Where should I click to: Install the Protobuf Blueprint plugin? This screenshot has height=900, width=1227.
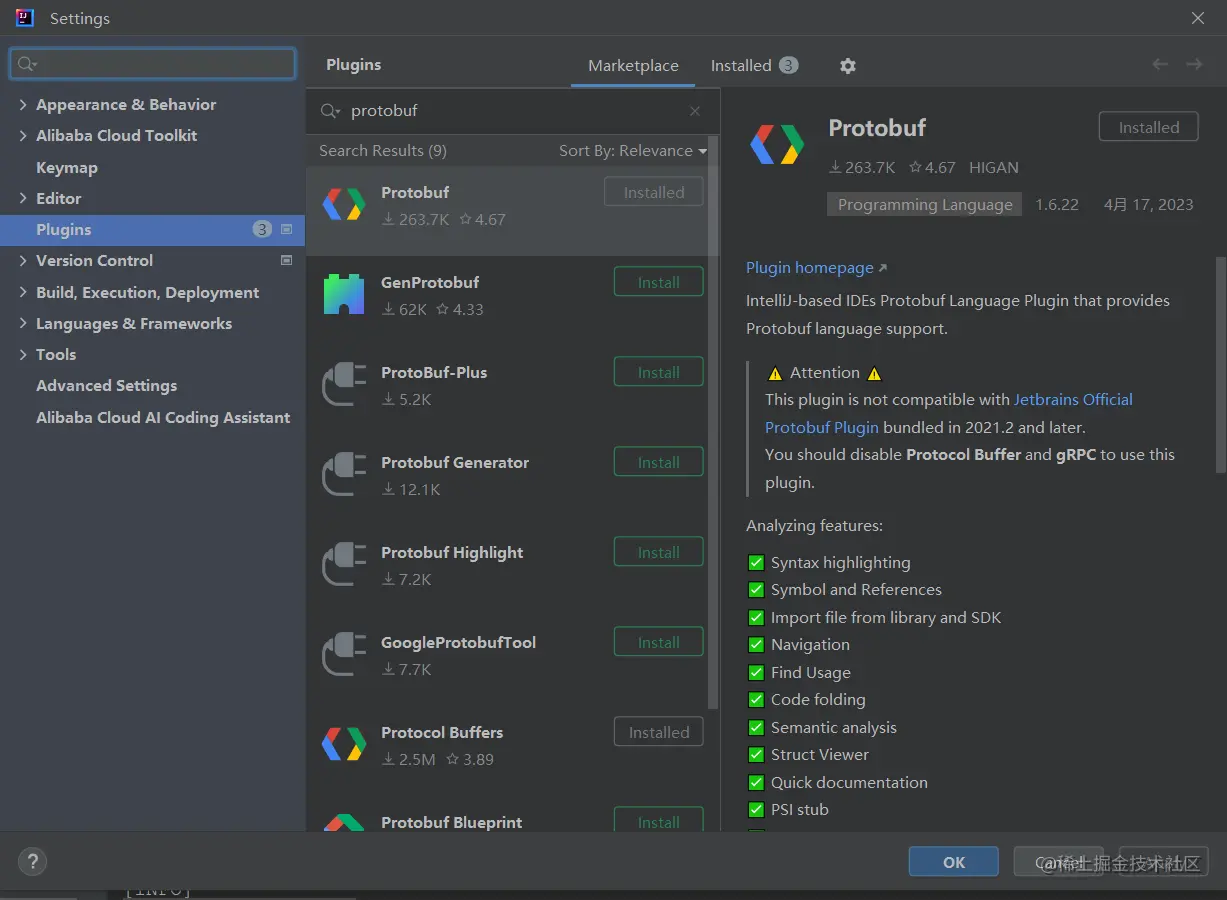coord(658,820)
